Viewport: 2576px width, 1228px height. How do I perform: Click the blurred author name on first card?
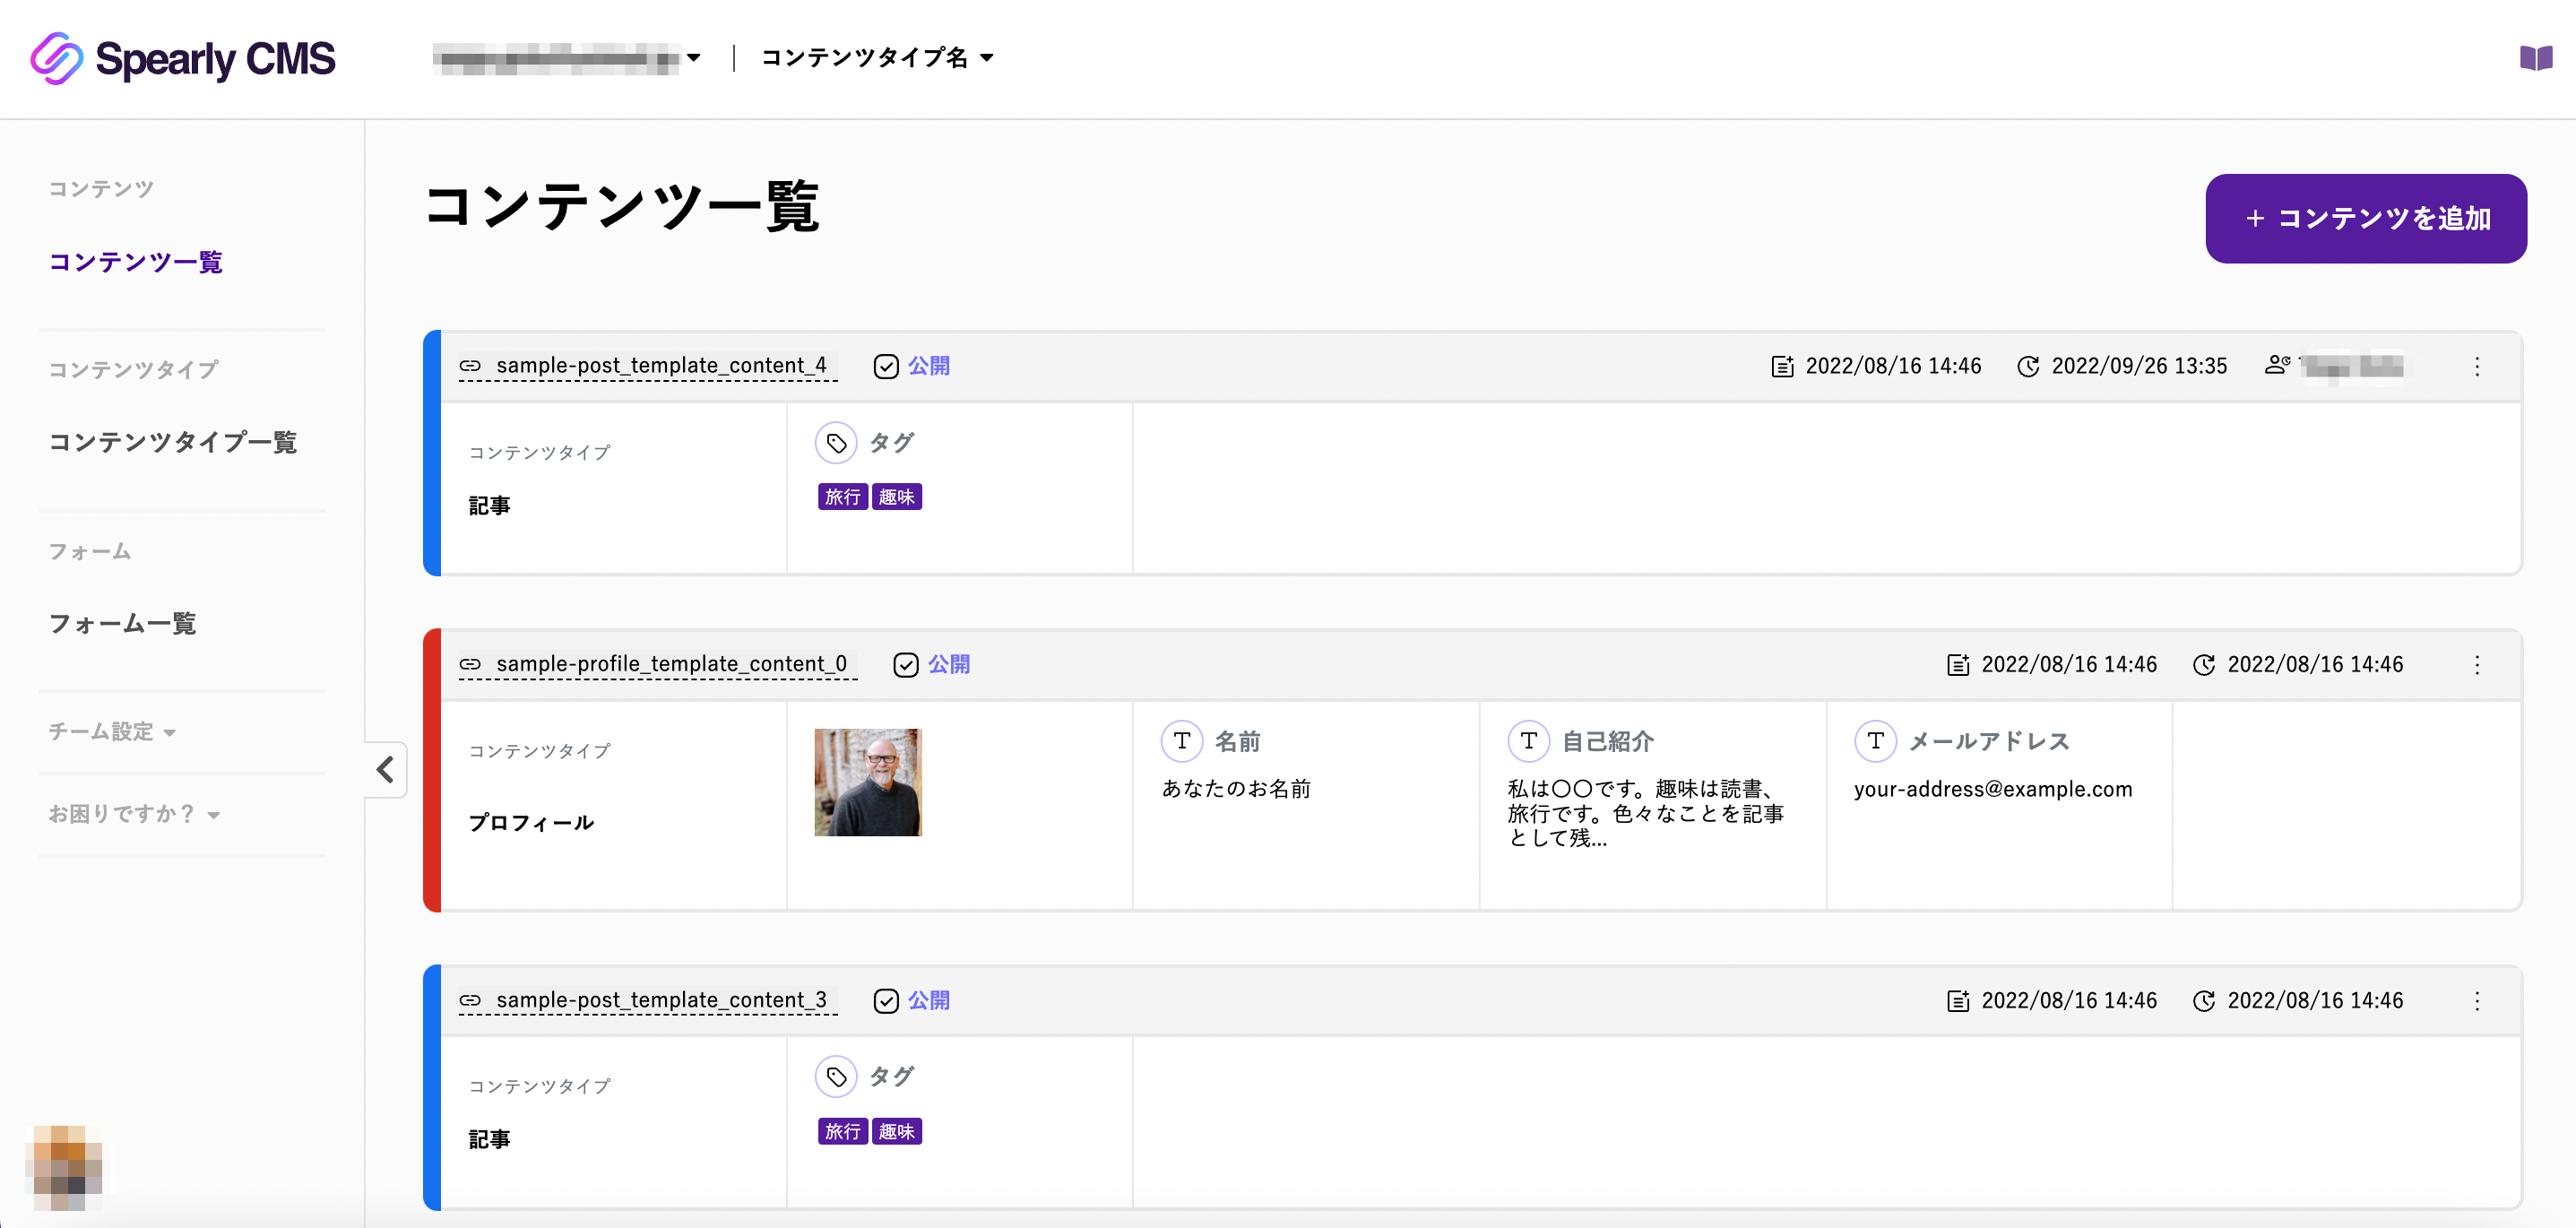point(2353,366)
